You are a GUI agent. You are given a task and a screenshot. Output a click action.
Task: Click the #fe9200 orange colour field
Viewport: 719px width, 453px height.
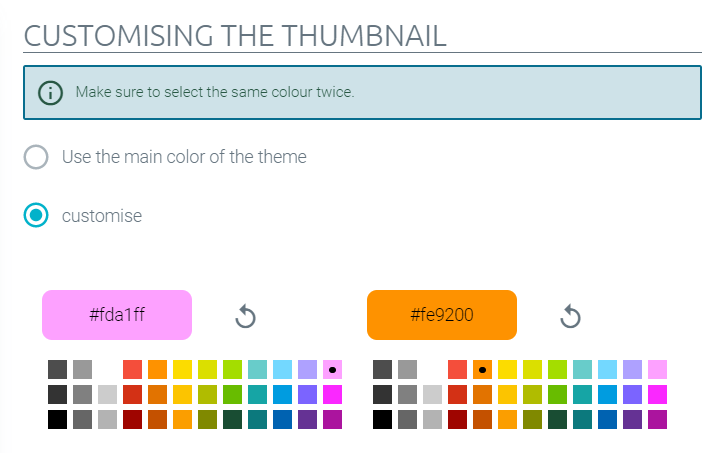tap(442, 315)
